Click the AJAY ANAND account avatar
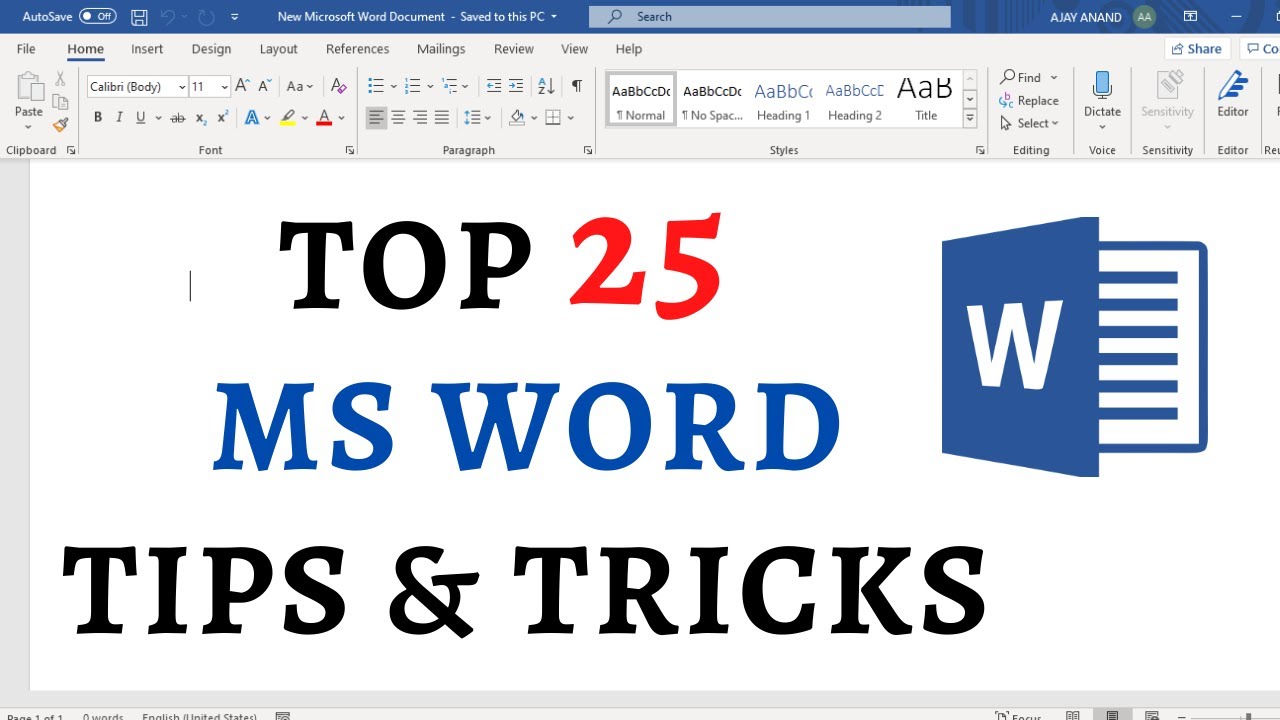1280x720 pixels. 1145,17
